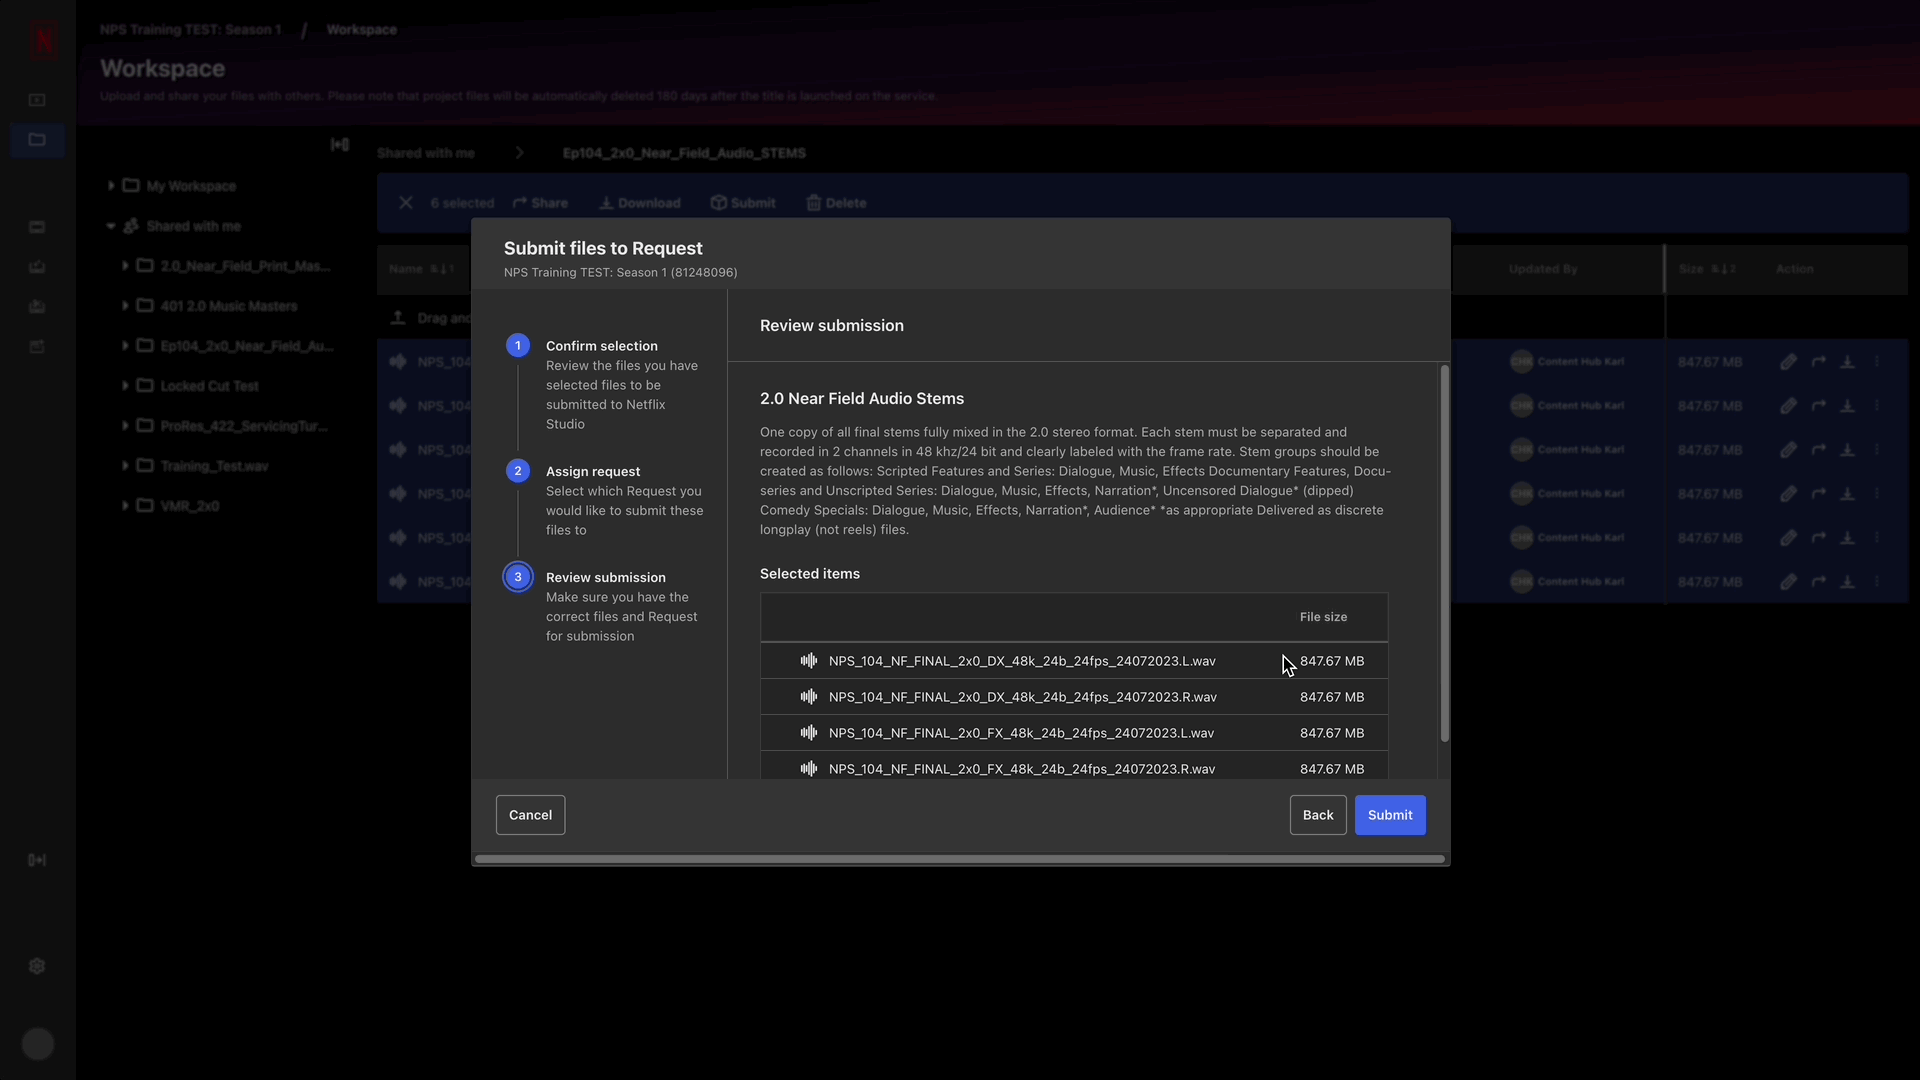This screenshot has height=1080, width=1920.
Task: Click Submit in the selection toolbar
Action: pos(743,203)
